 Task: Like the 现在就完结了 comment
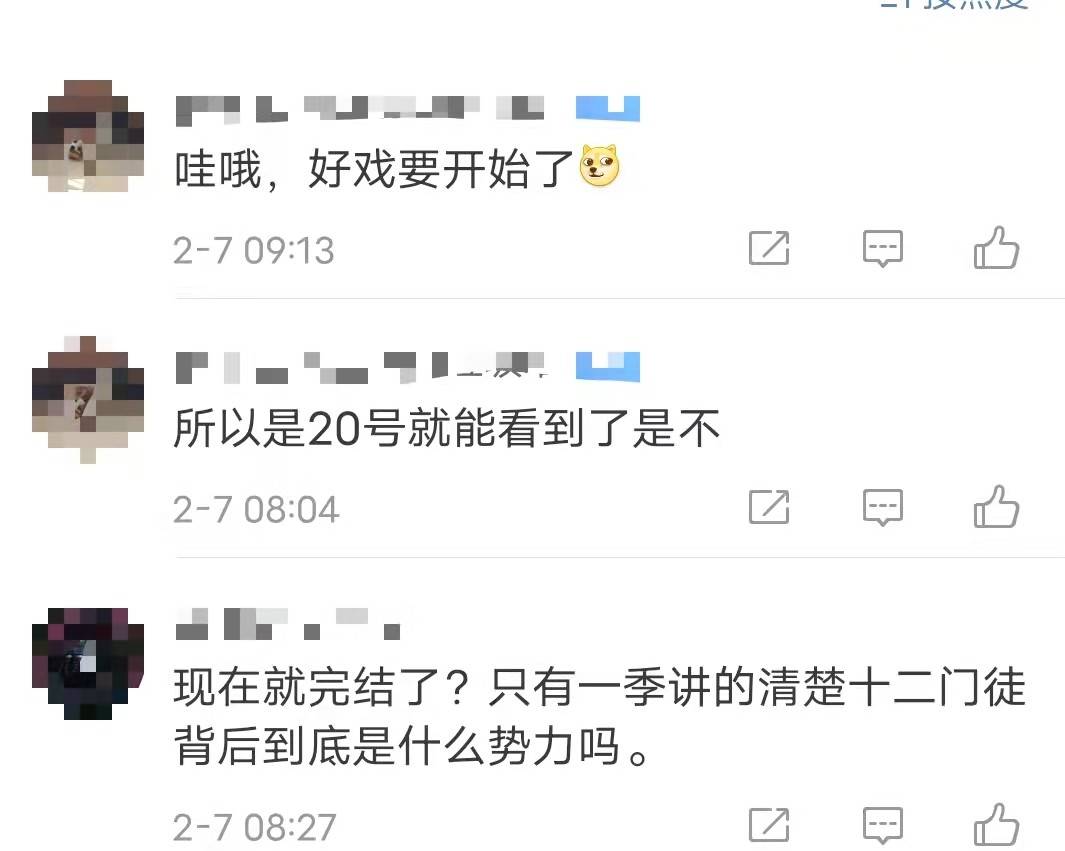pos(996,825)
